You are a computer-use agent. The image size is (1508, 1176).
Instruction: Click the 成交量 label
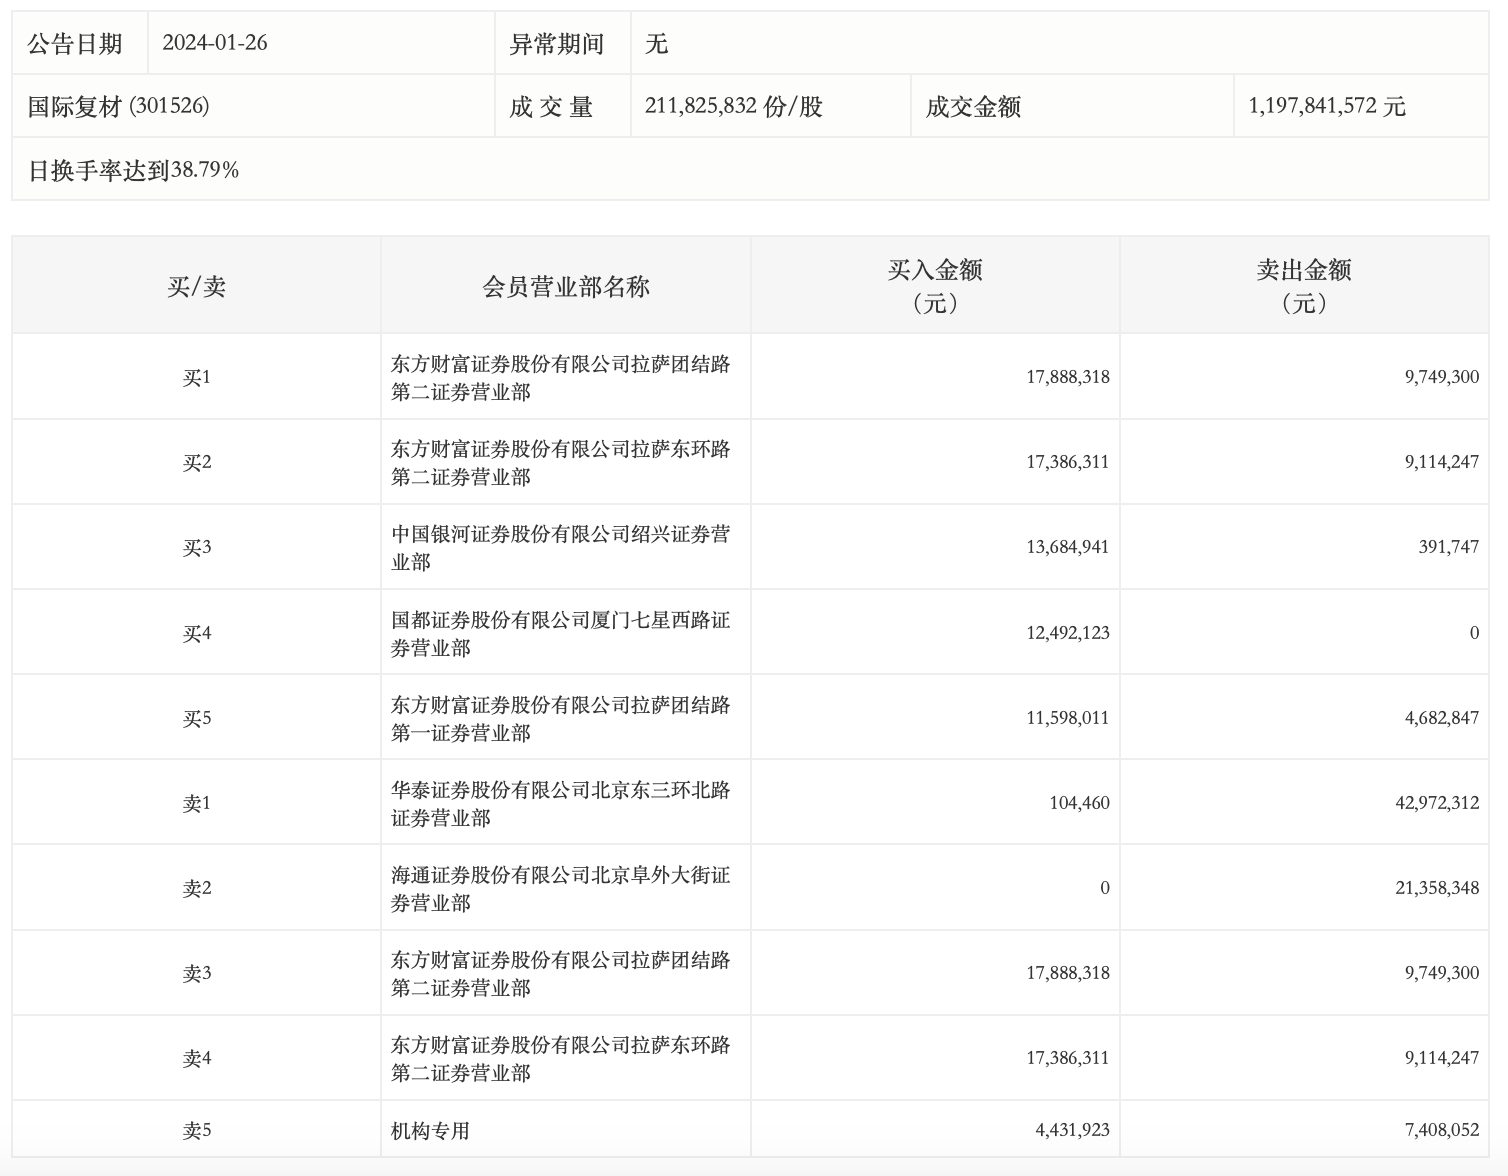(552, 107)
